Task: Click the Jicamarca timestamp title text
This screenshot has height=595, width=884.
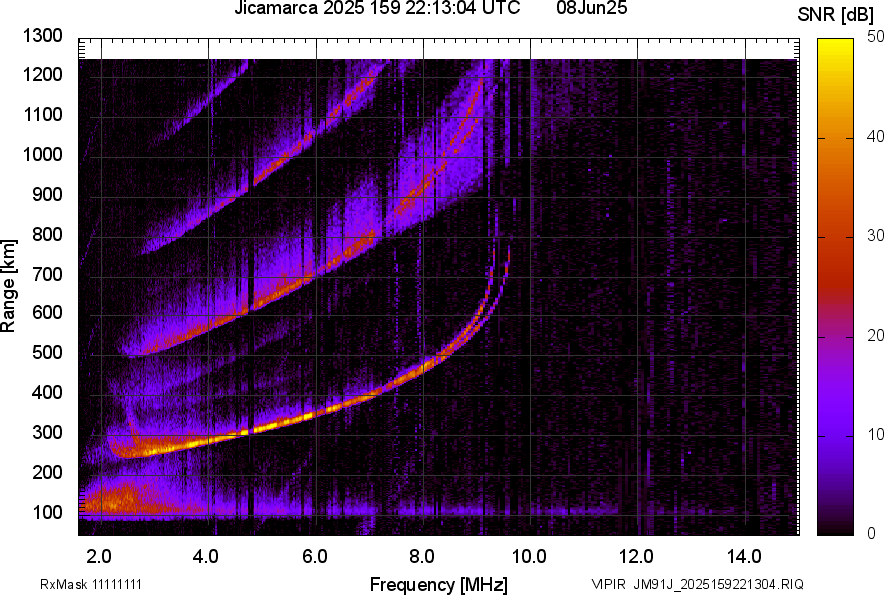Action: (x=377, y=8)
